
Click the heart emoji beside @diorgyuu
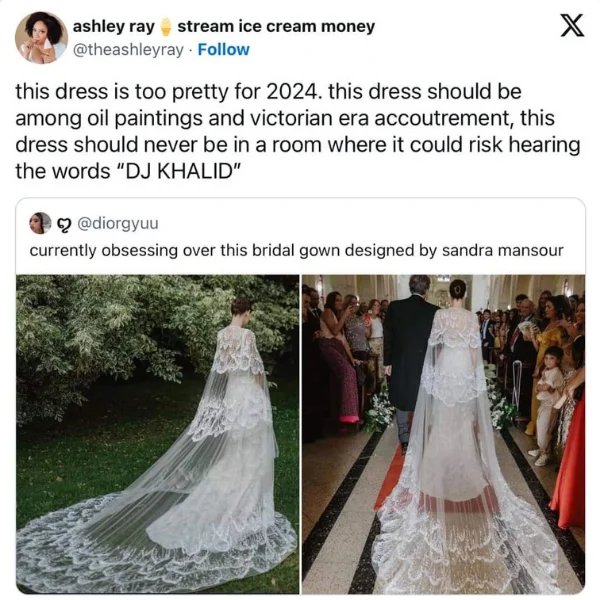pyautogui.click(x=63, y=225)
